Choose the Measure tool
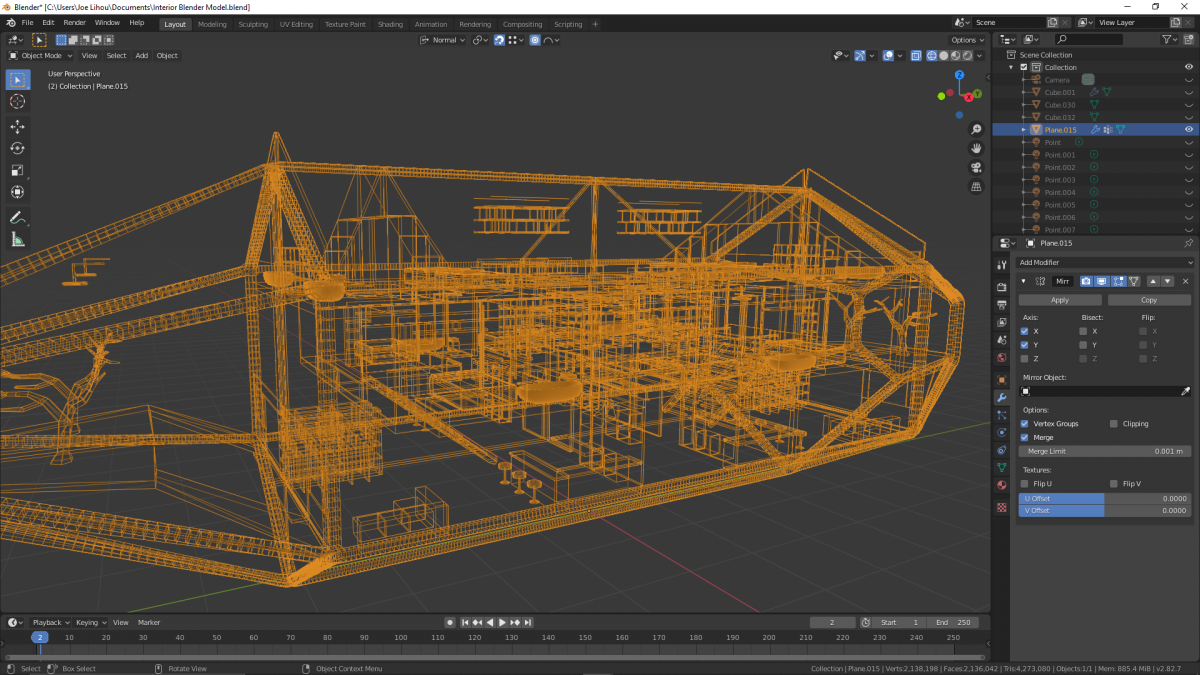 17,240
